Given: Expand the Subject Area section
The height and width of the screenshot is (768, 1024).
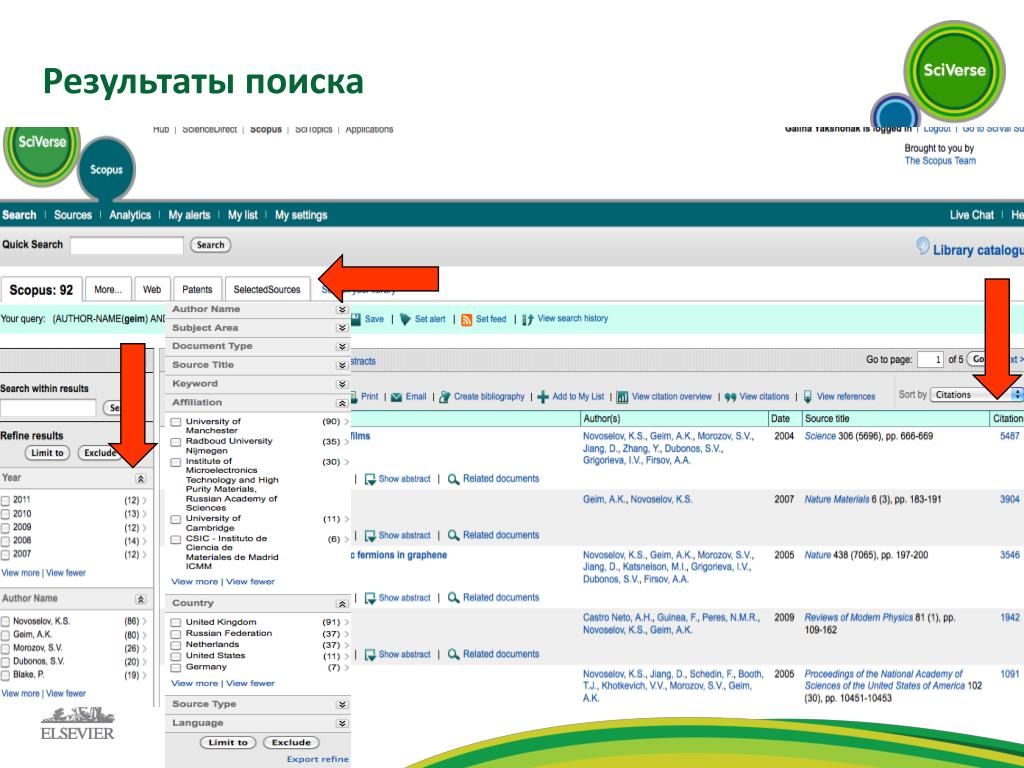Looking at the screenshot, I should (342, 328).
